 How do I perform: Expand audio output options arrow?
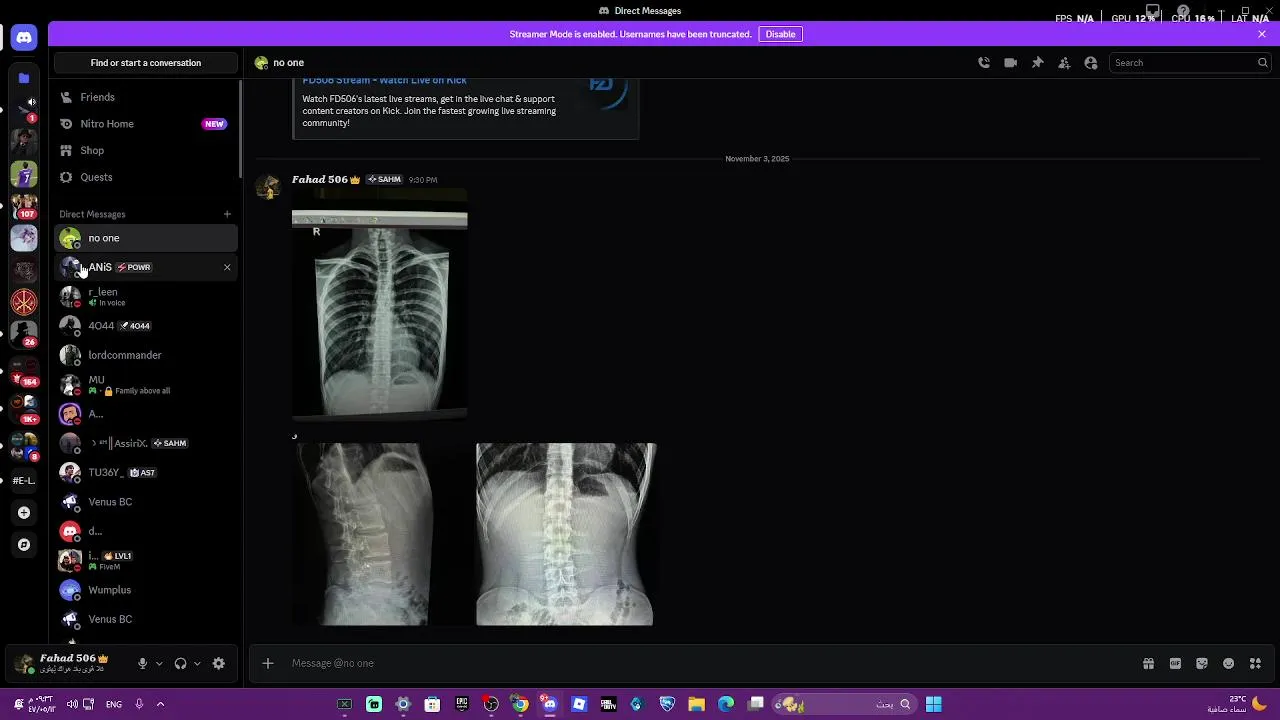[197, 663]
